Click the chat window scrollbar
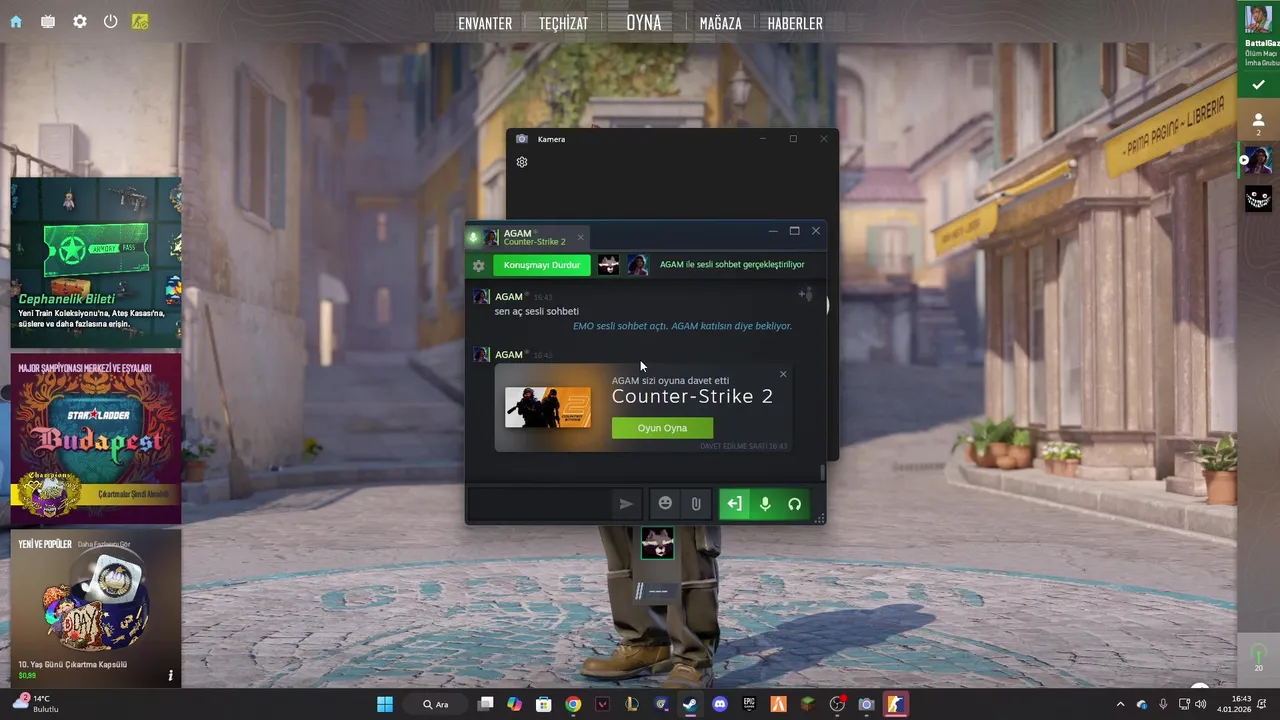1280x720 pixels. coord(823,472)
